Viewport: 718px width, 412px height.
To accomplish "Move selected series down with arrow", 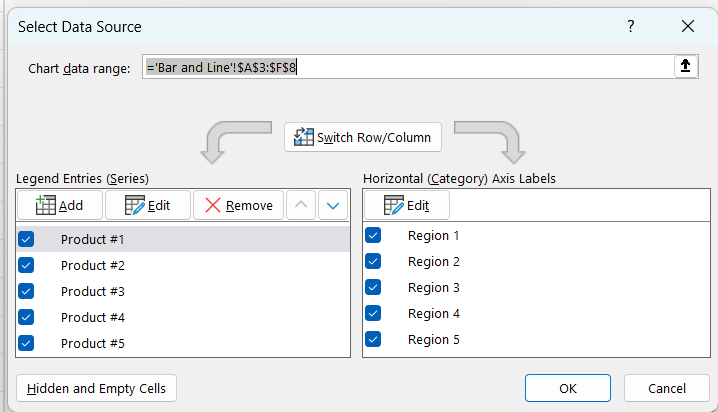I will click(x=333, y=206).
